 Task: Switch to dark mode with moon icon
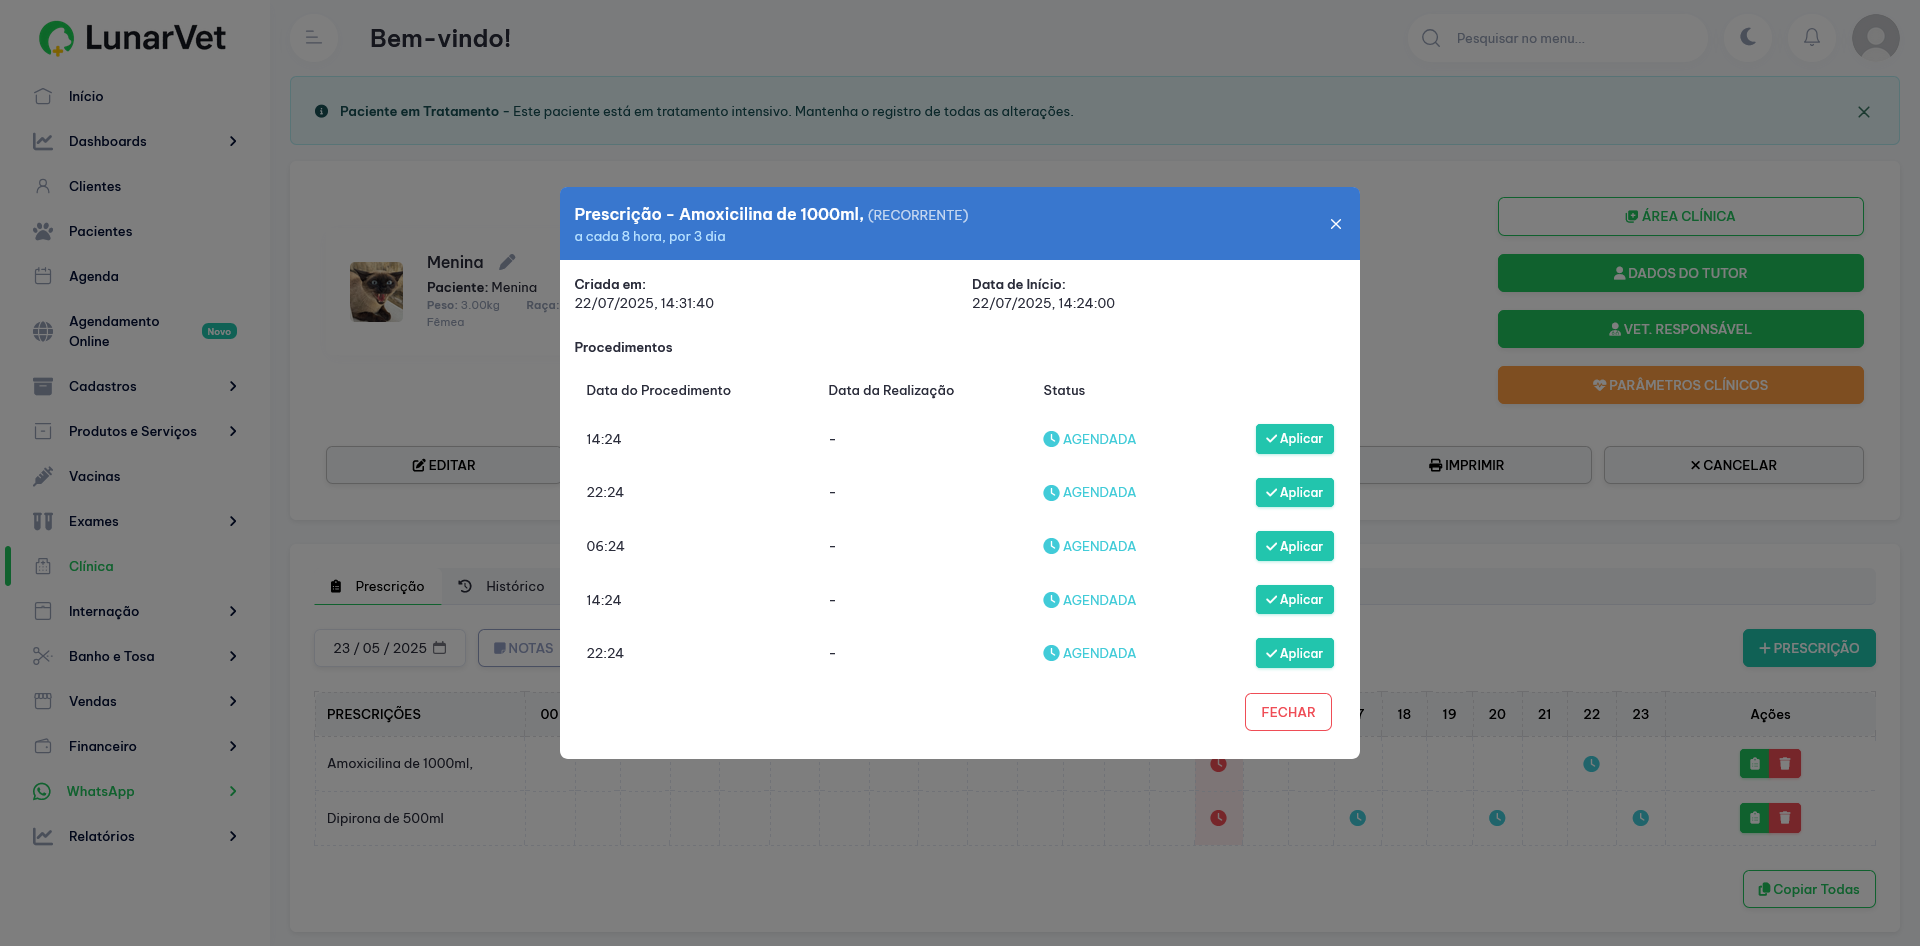pyautogui.click(x=1748, y=37)
